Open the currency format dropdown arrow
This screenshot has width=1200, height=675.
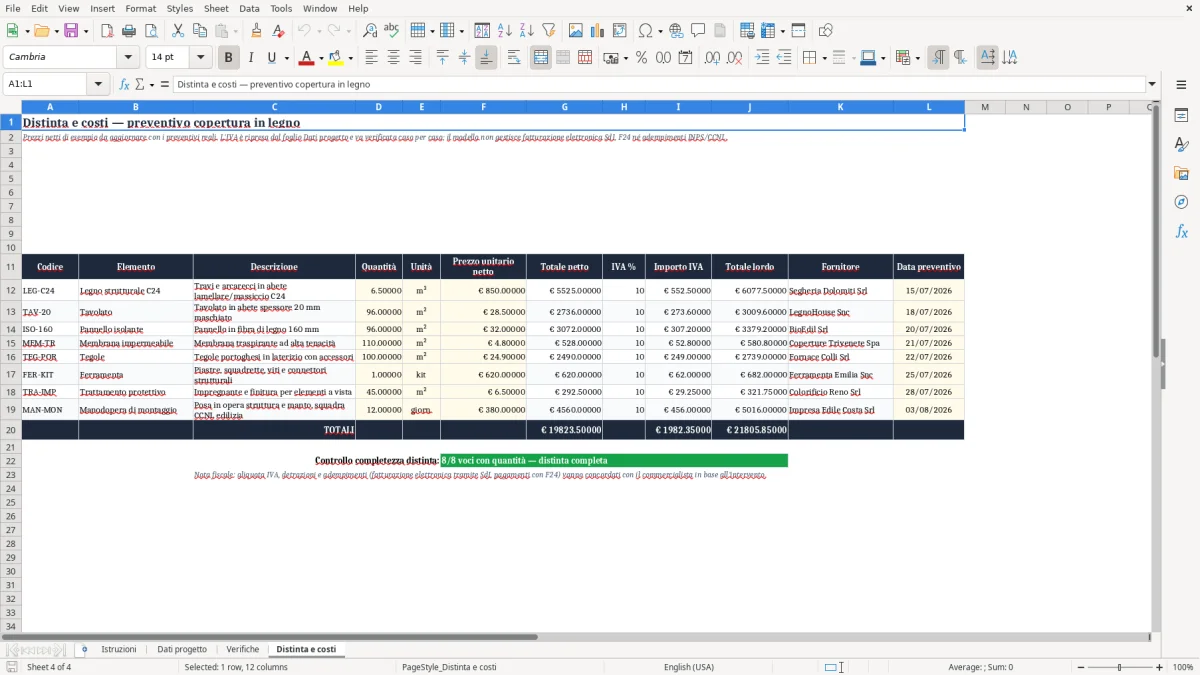tap(625, 58)
